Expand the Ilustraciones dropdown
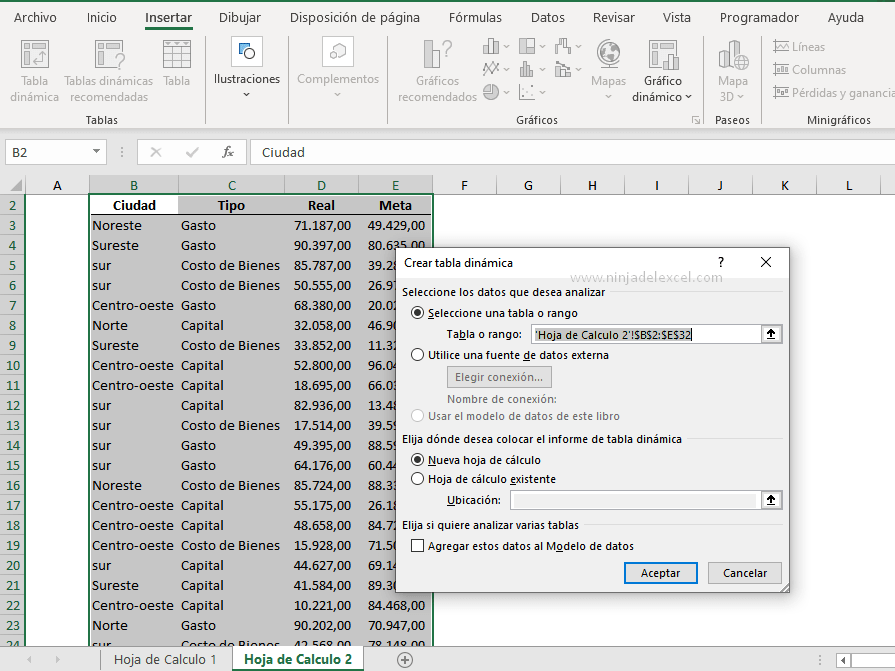Viewport: 895px width, 671px height. click(x=246, y=94)
